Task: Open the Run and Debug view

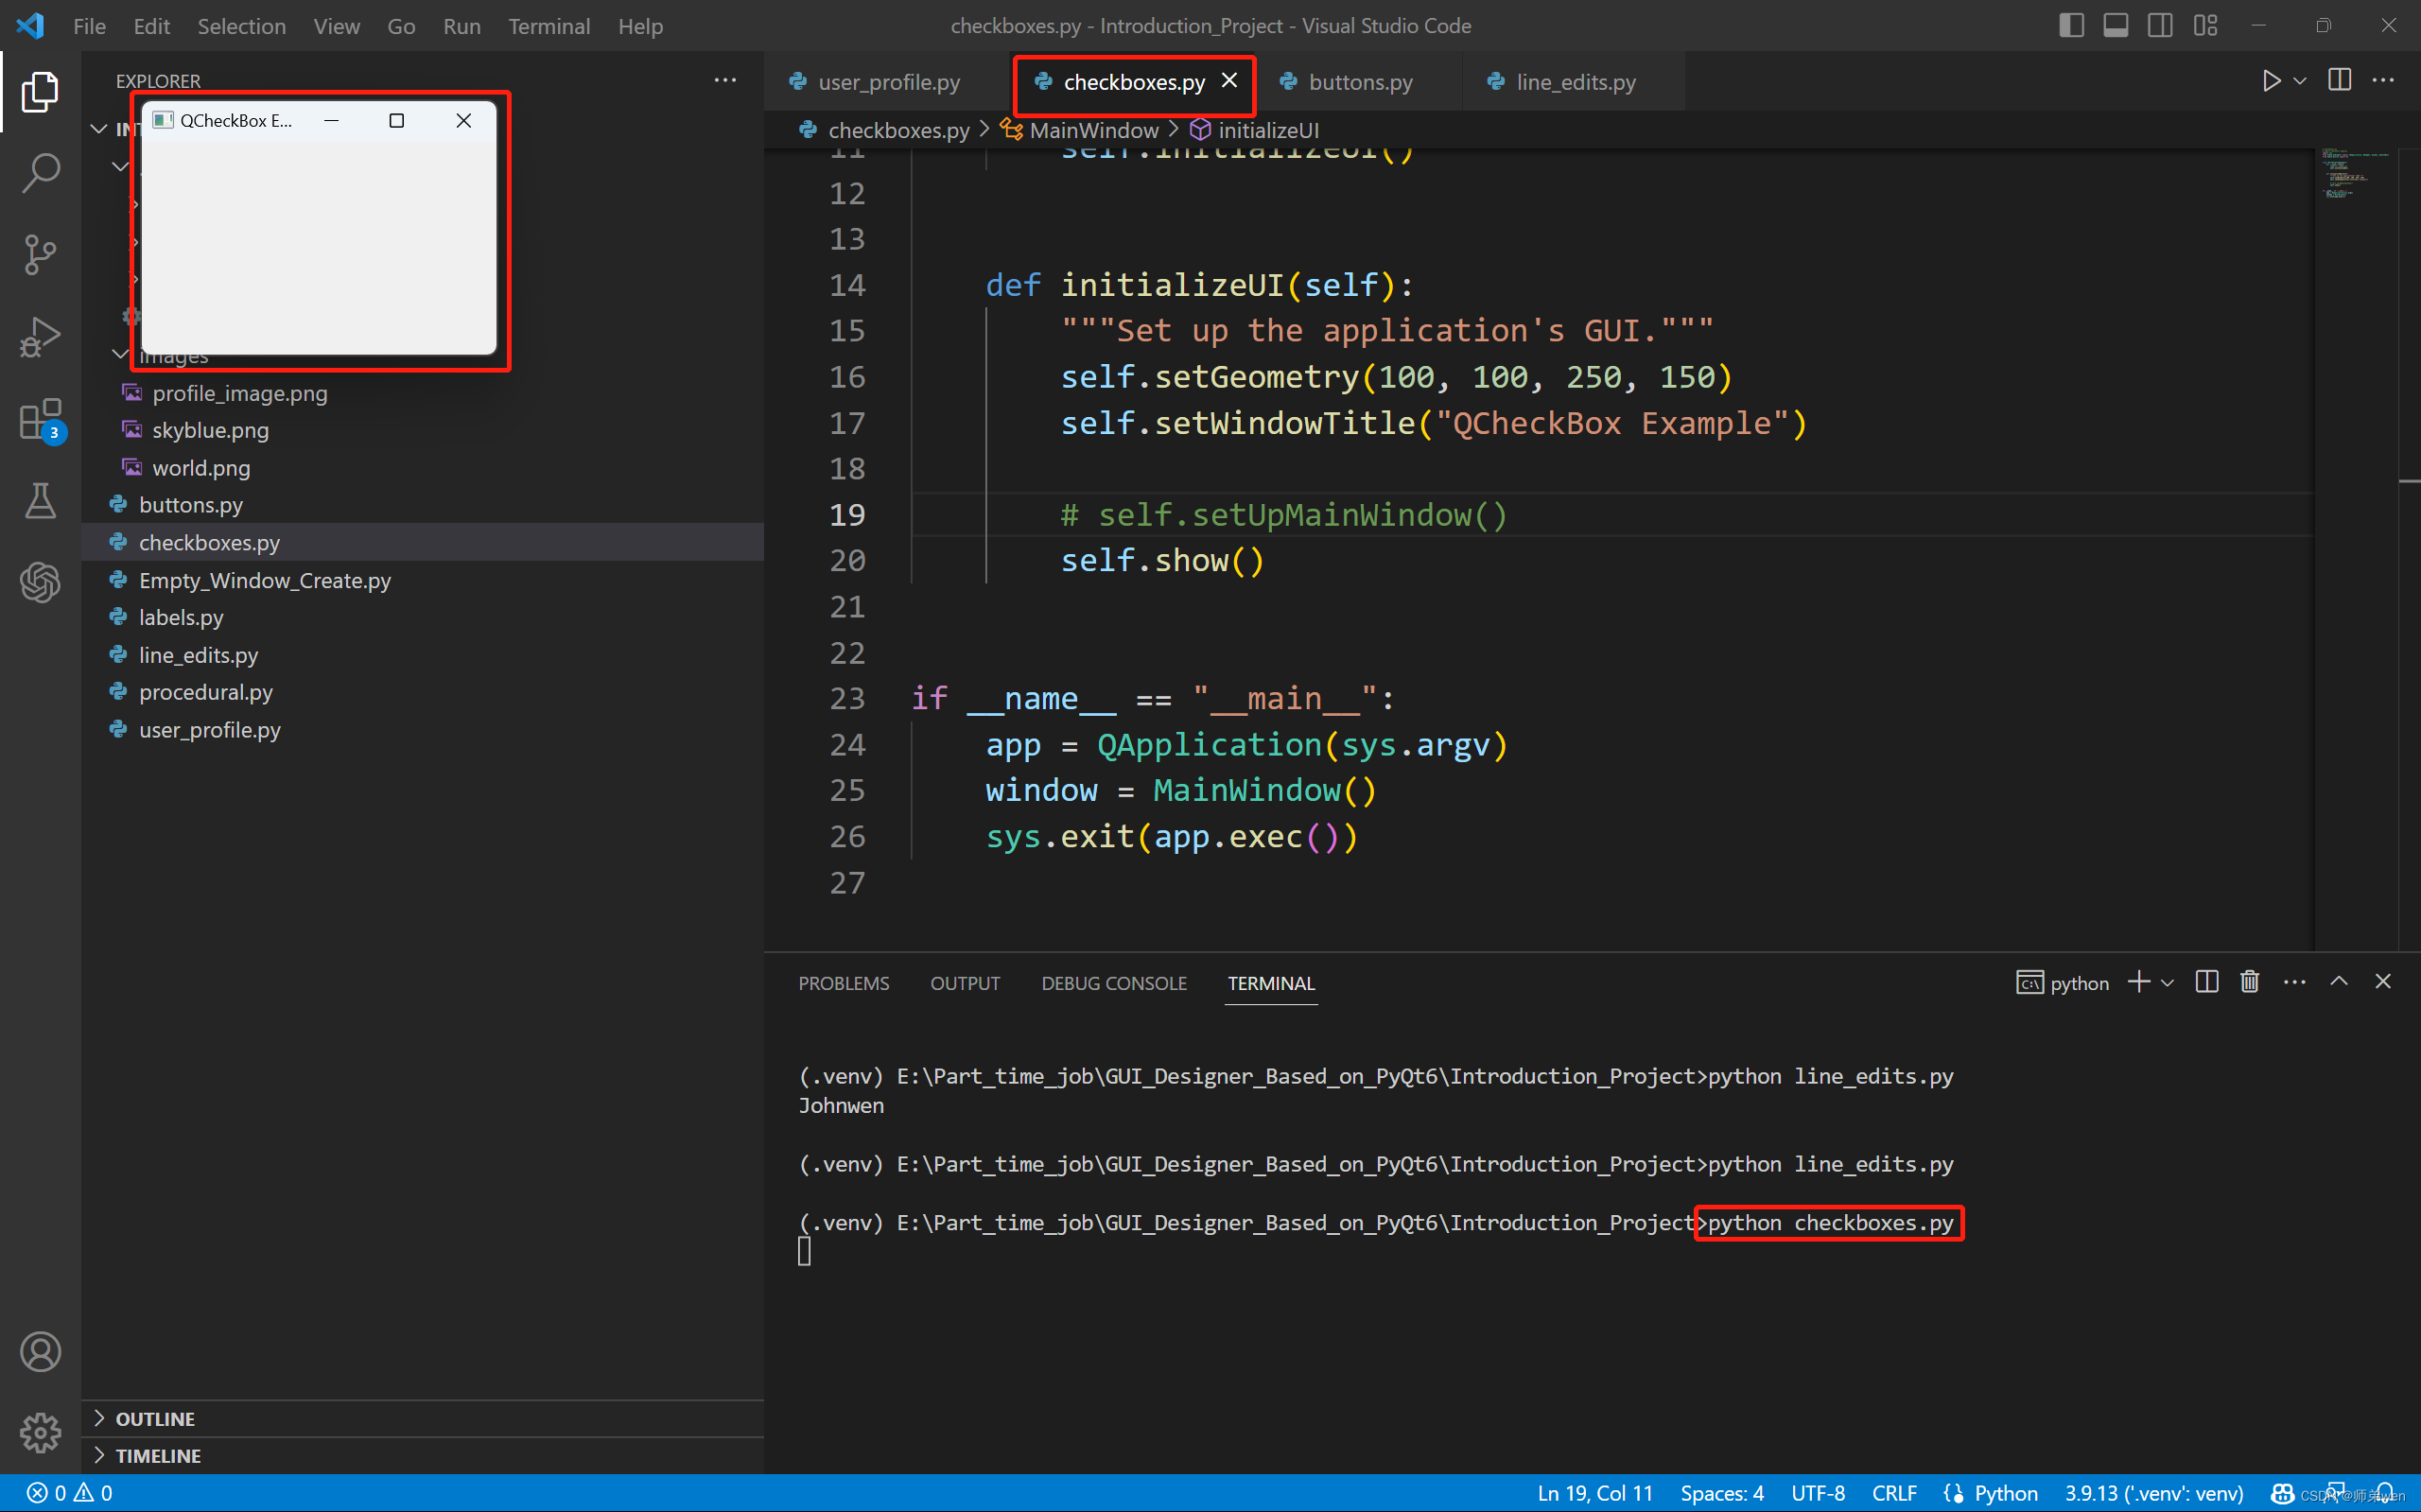Action: (x=40, y=337)
